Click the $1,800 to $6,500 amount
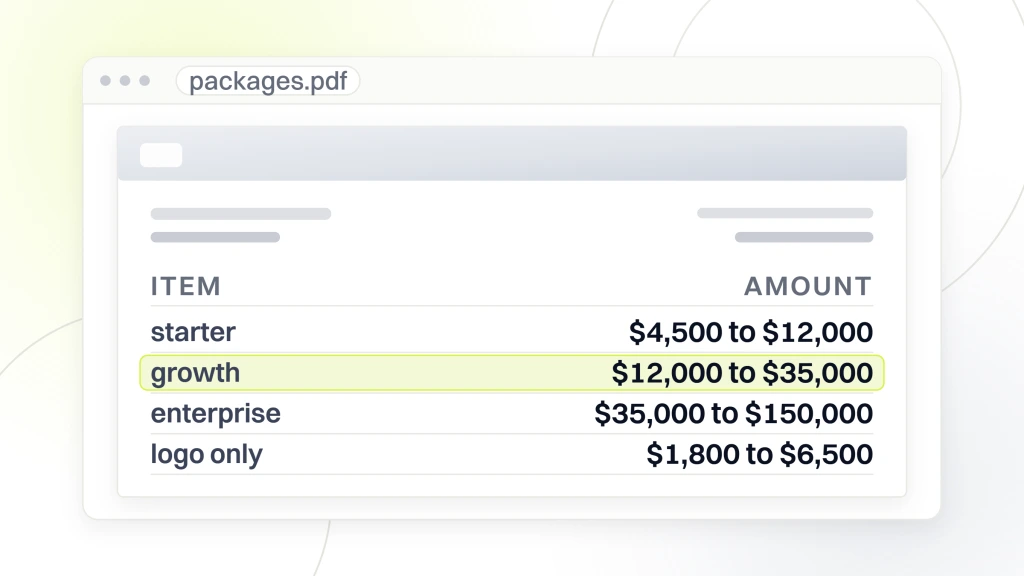This screenshot has width=1024, height=576. 760,454
